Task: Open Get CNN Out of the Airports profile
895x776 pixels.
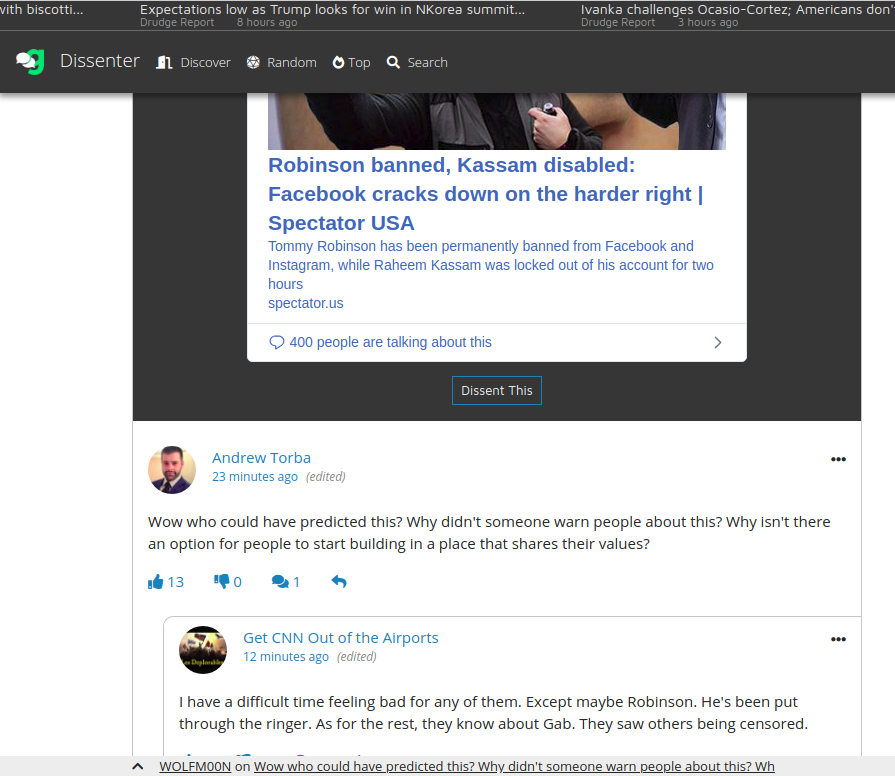Action: pos(341,637)
